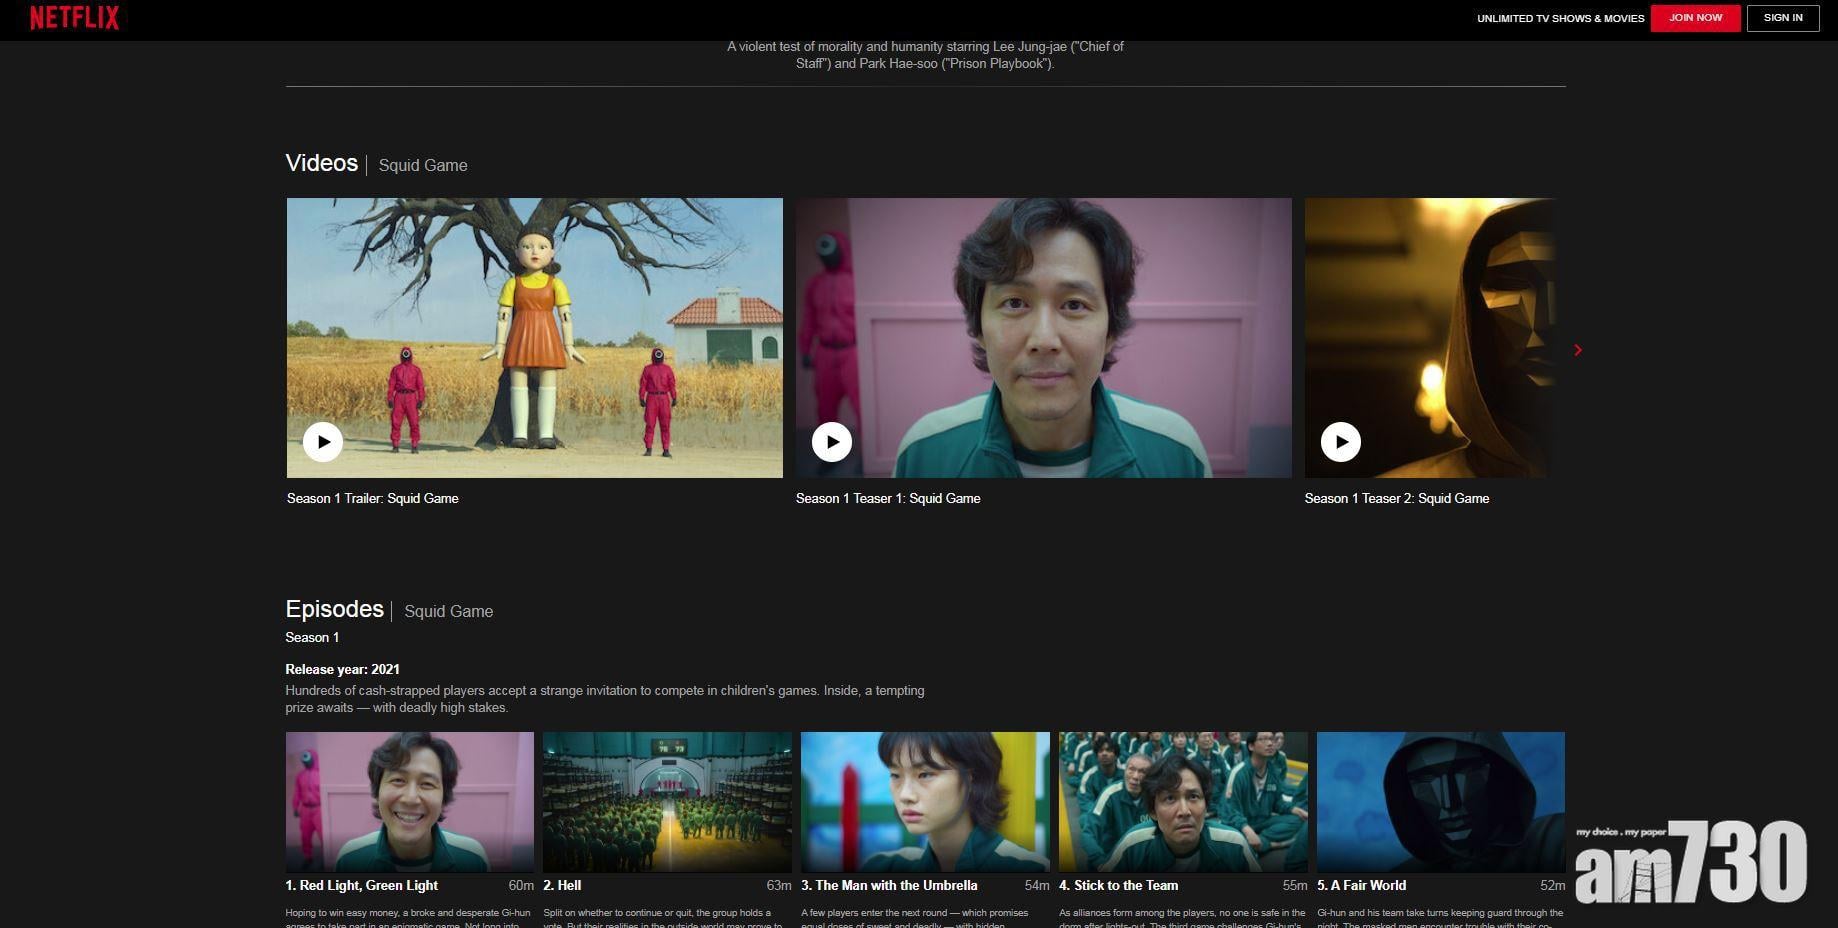Open the Stick to the Team thumbnail
Viewport: 1838px width, 928px height.
[x=1183, y=802]
